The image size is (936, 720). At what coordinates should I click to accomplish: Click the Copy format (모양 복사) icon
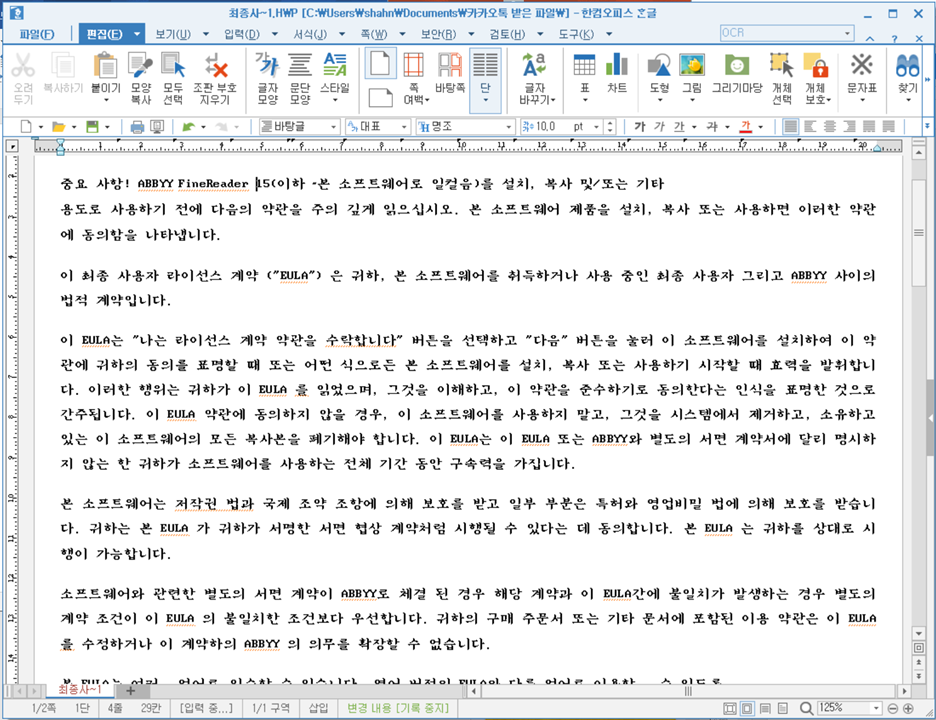[141, 66]
